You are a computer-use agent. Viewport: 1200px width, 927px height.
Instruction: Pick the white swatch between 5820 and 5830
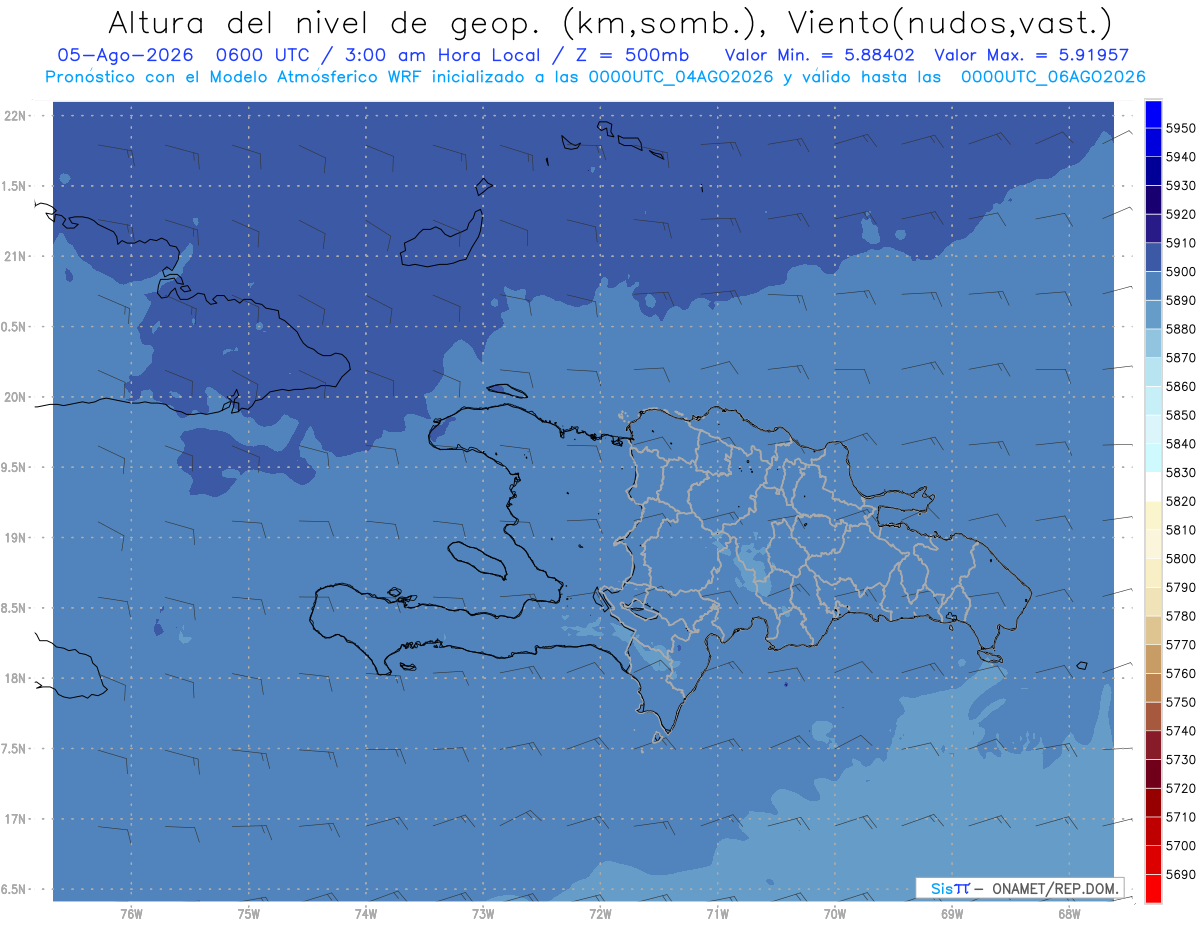pyautogui.click(x=1153, y=486)
